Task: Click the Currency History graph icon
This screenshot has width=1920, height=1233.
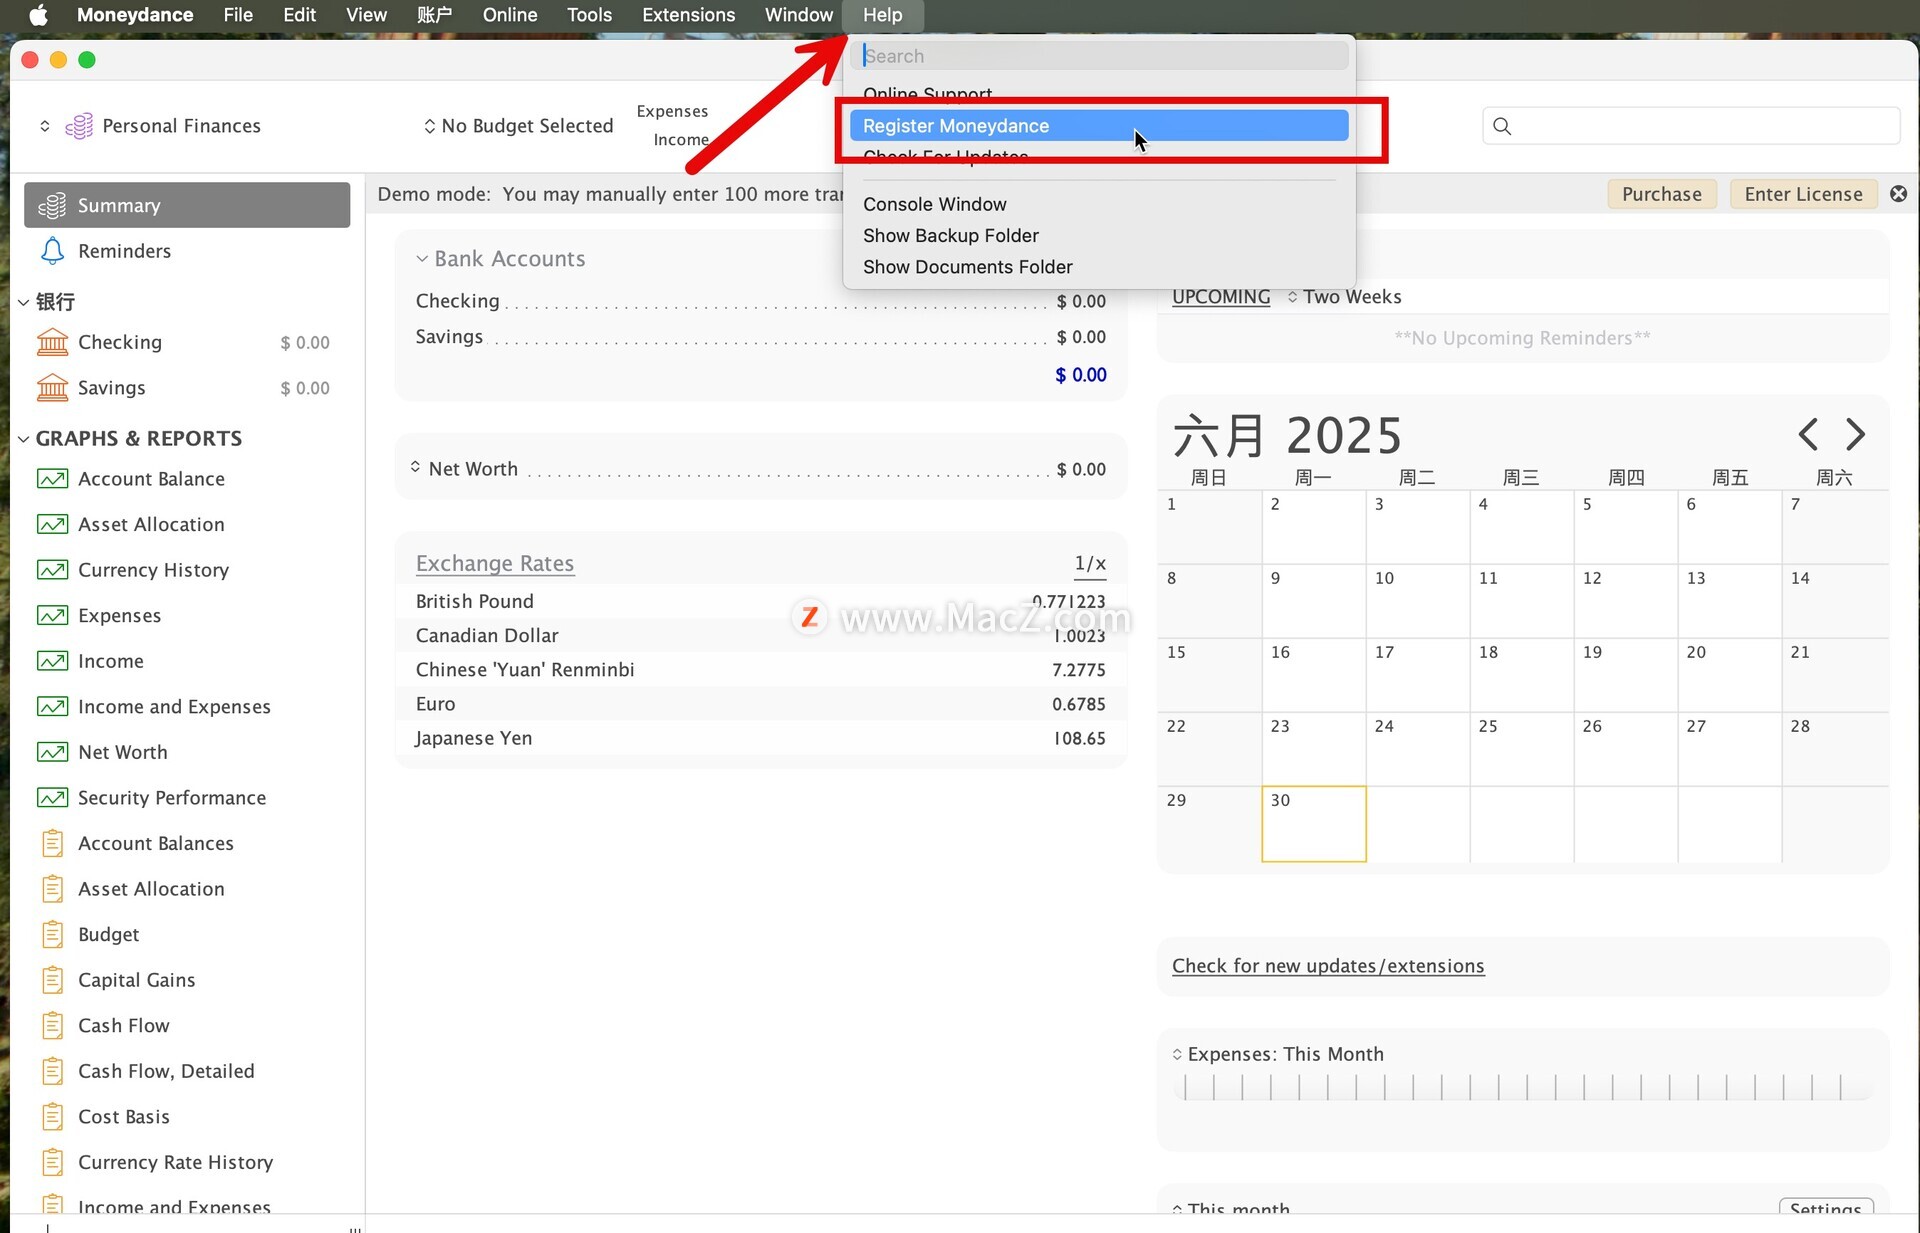Action: 52,570
